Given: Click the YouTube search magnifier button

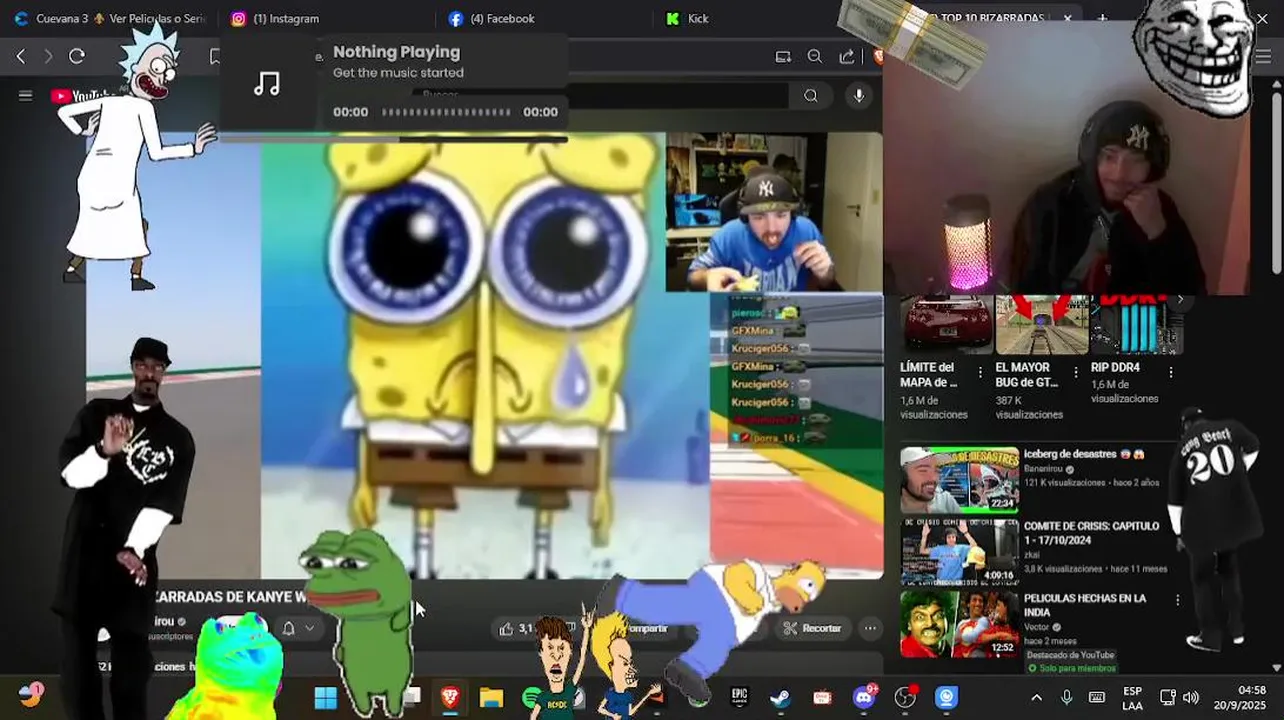Looking at the screenshot, I should [x=811, y=96].
